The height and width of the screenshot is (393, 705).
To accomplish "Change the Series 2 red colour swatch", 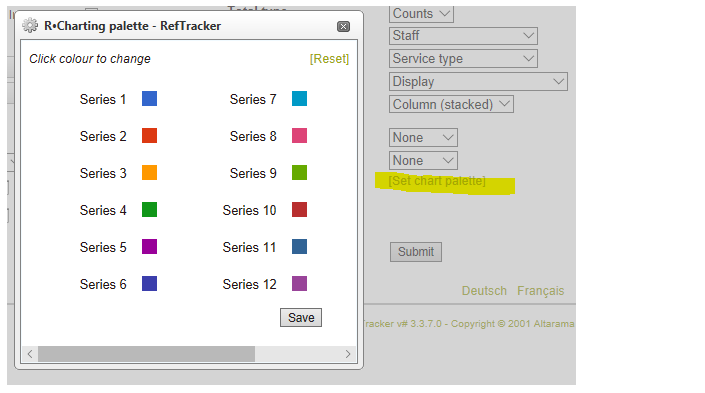I will pyautogui.click(x=149, y=135).
